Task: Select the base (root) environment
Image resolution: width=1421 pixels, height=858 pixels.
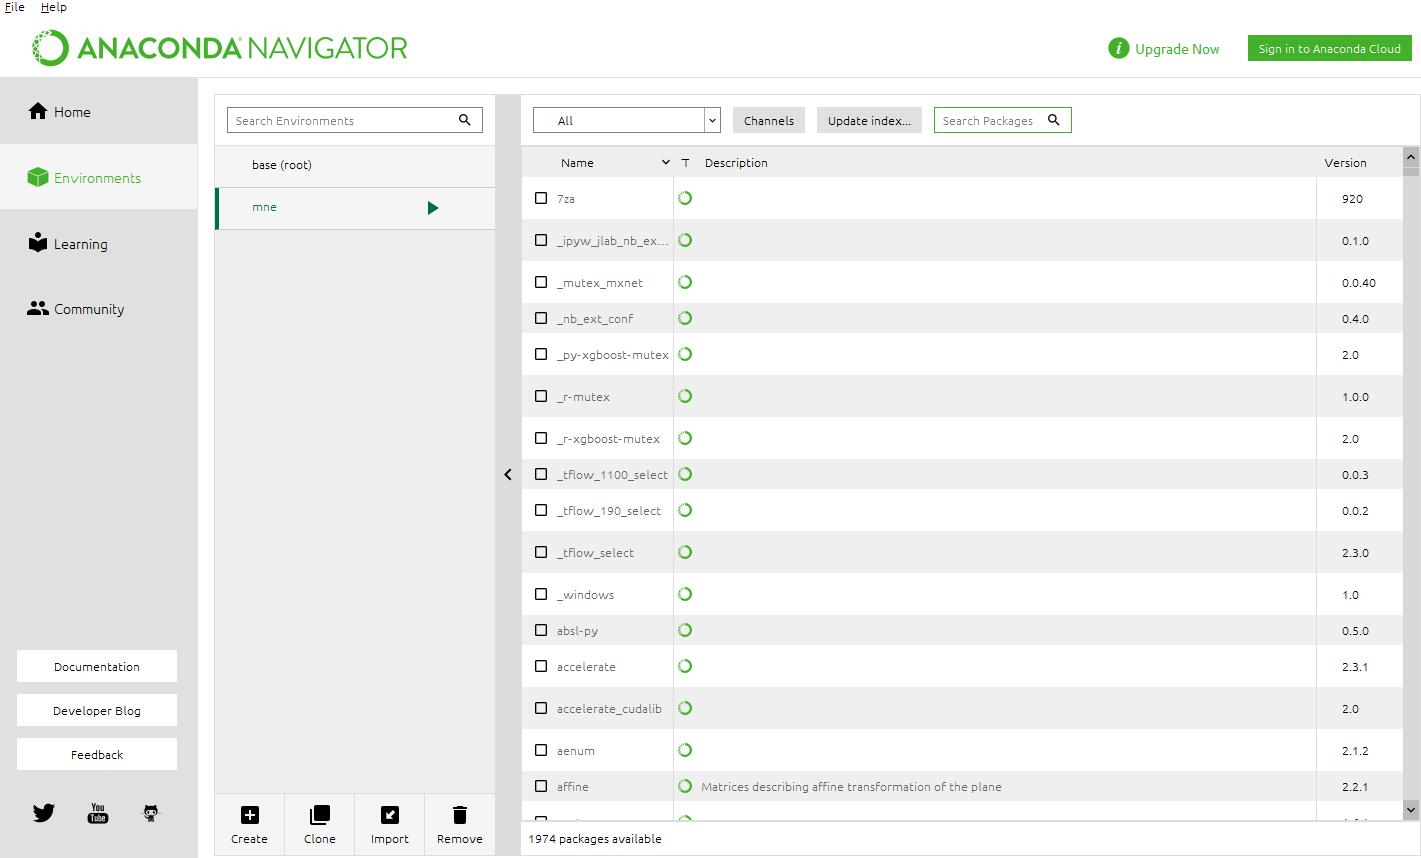Action: click(355, 165)
